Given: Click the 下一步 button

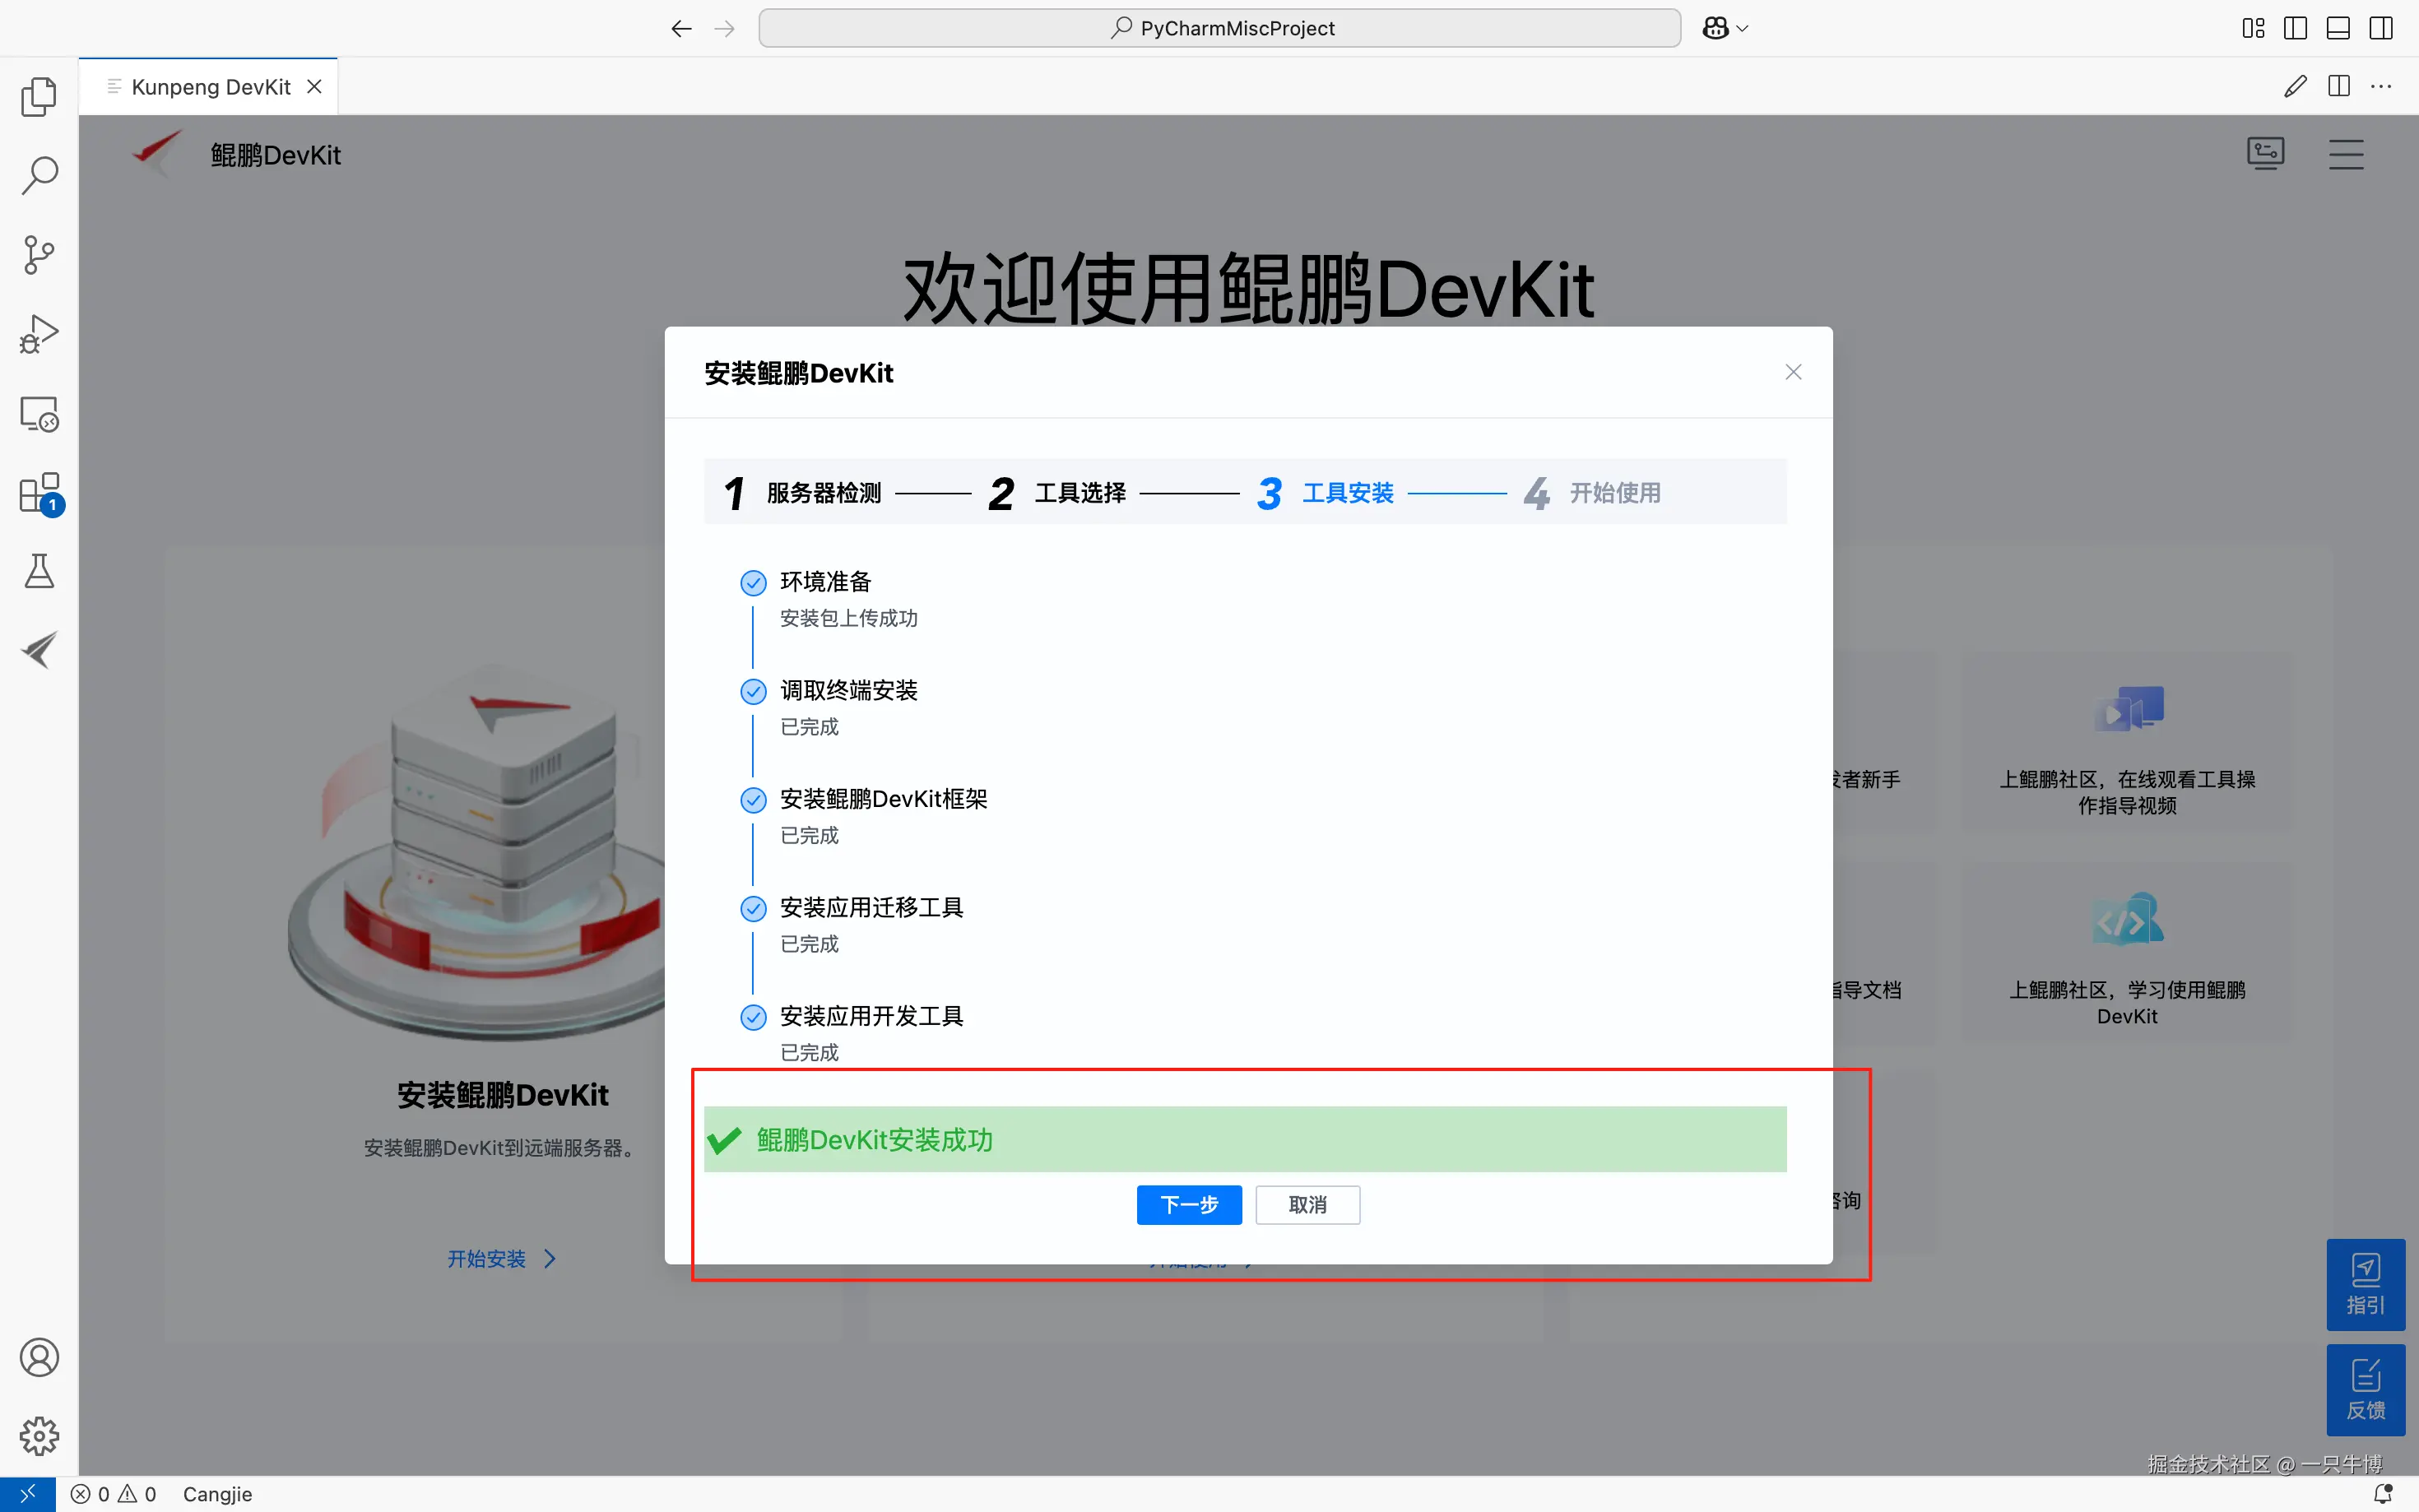Looking at the screenshot, I should tap(1188, 1204).
